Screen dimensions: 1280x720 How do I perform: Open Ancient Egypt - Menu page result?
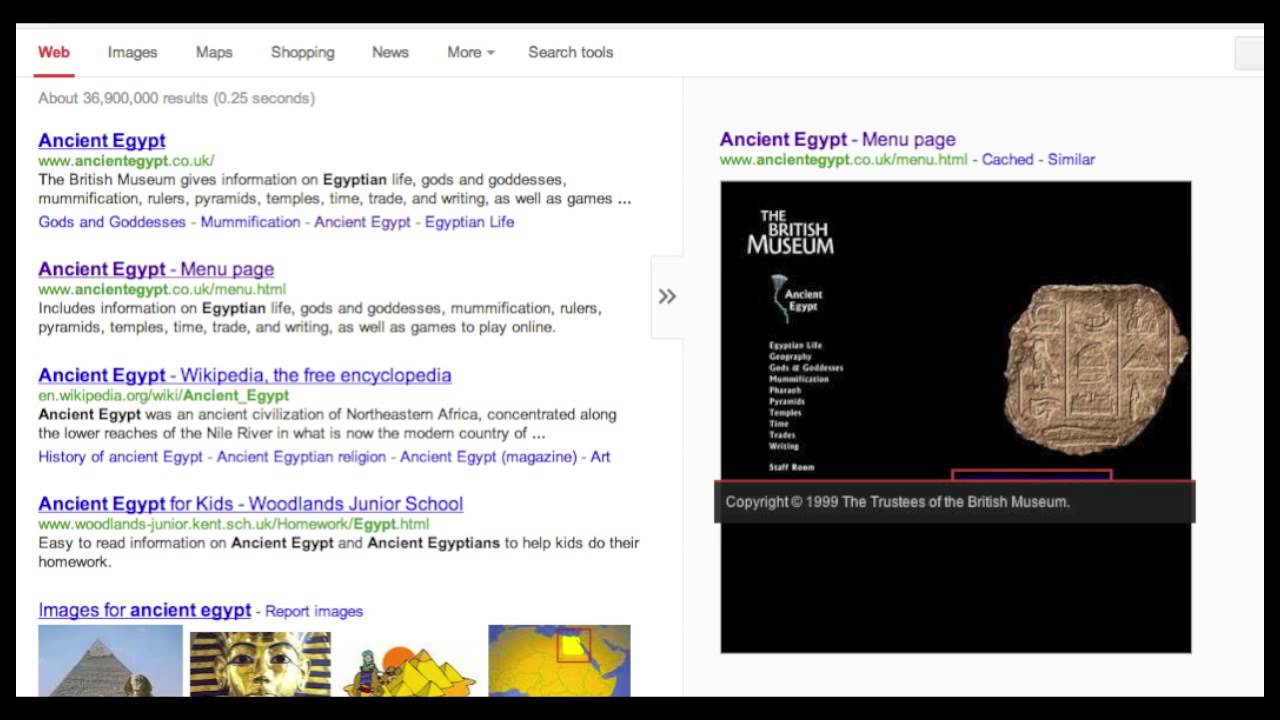pyautogui.click(x=156, y=269)
